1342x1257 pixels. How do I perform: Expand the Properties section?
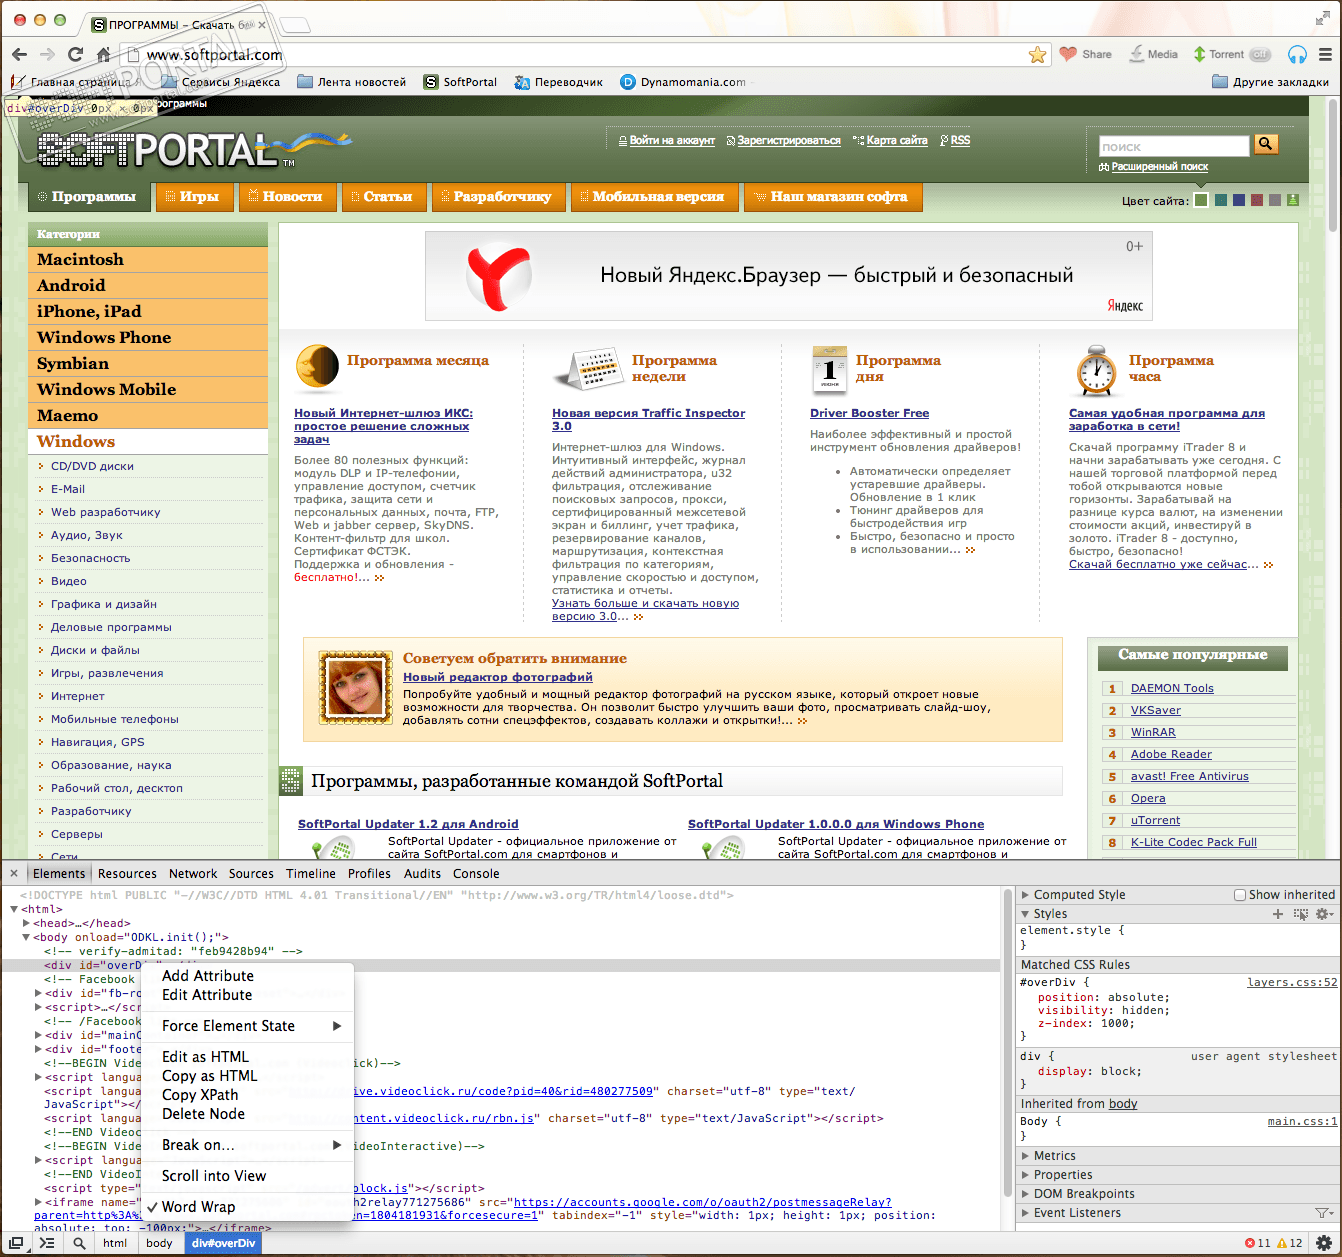point(1025,1175)
